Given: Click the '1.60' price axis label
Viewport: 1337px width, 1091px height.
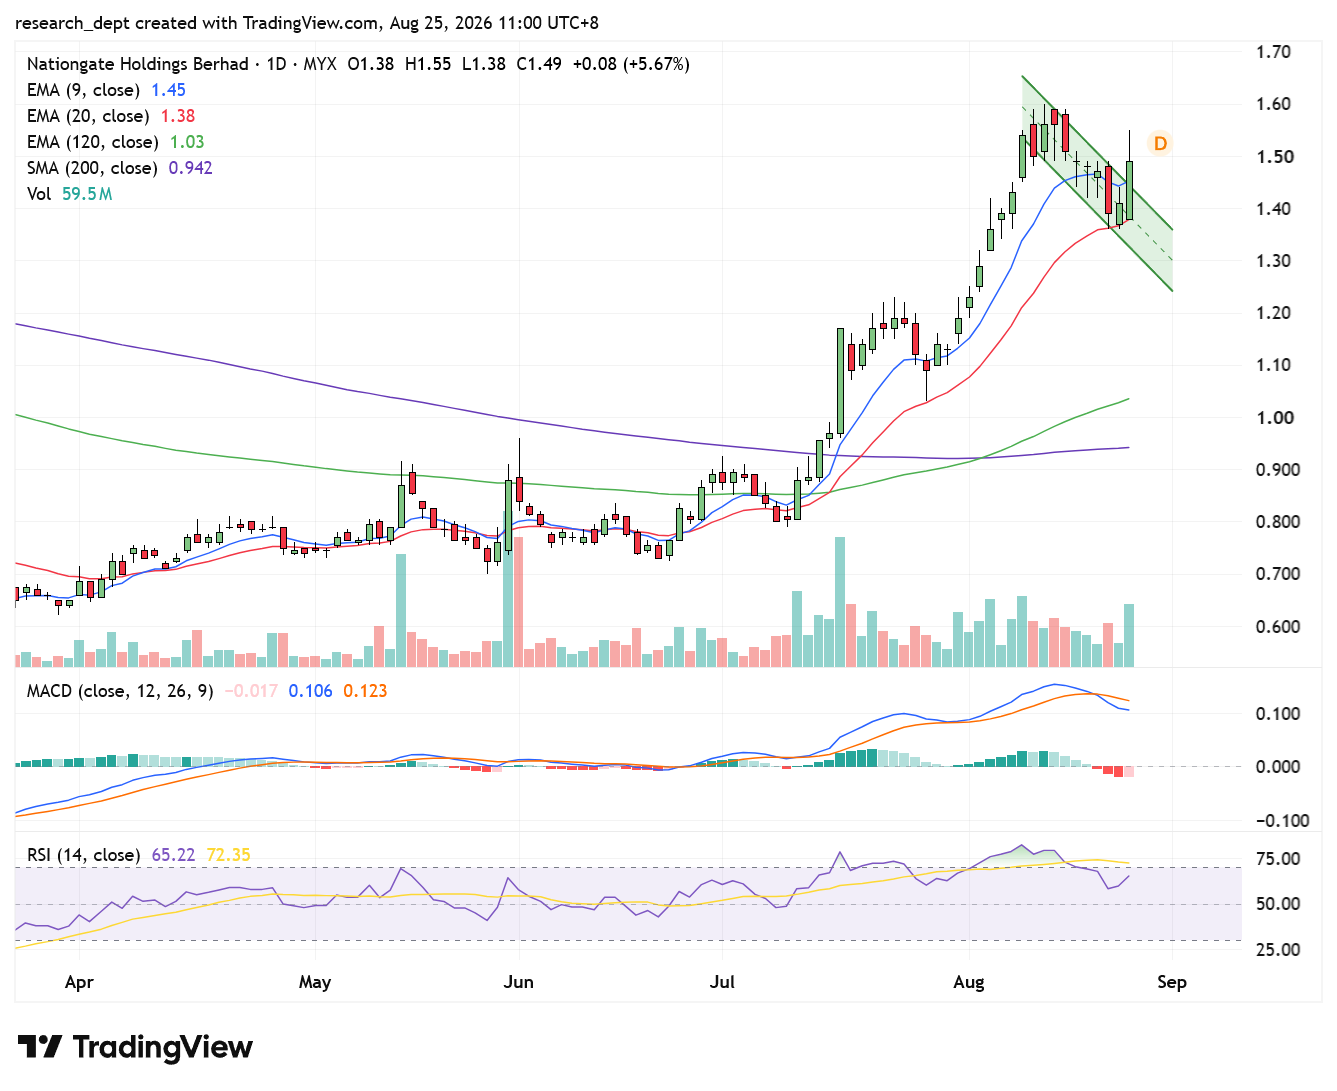Looking at the screenshot, I should tap(1273, 104).
